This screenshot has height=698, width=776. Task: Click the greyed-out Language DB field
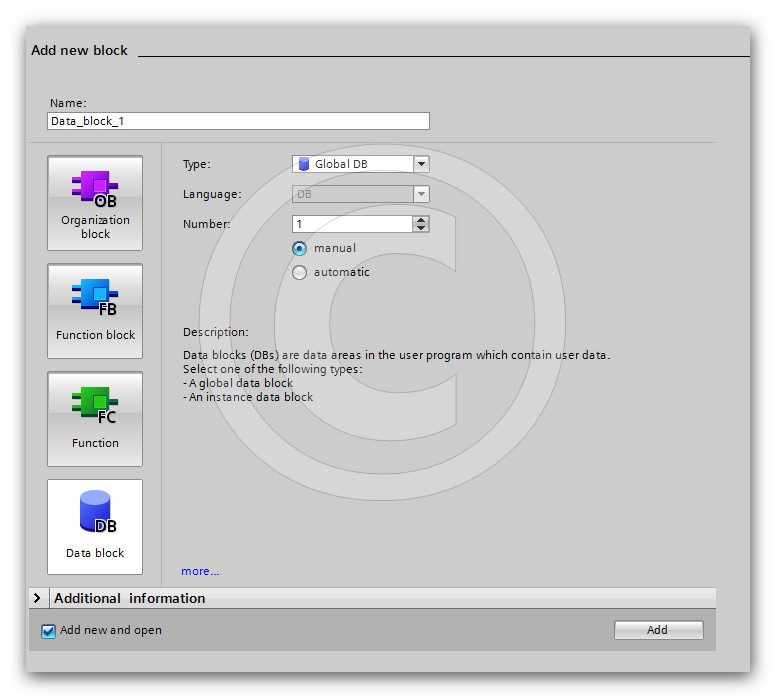(352, 194)
